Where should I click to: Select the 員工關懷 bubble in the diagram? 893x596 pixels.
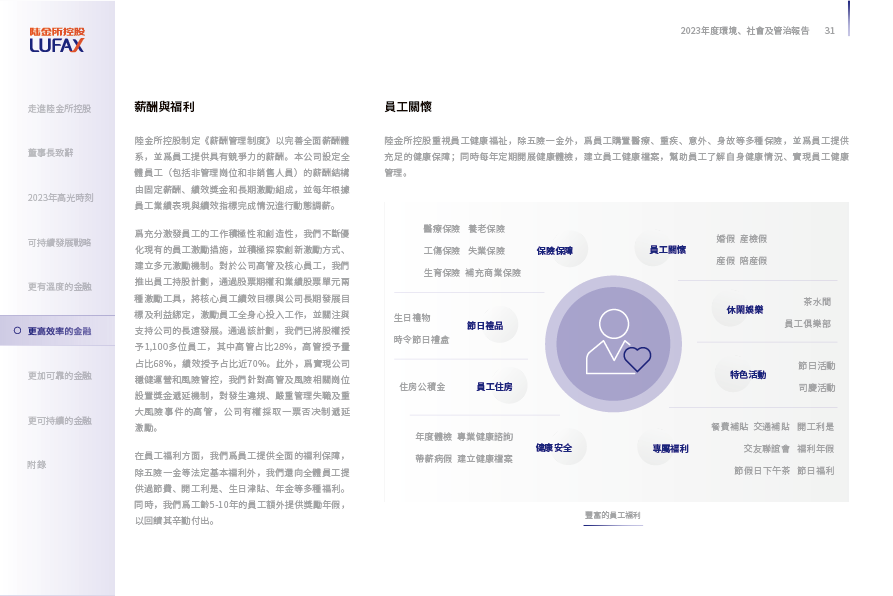(667, 249)
